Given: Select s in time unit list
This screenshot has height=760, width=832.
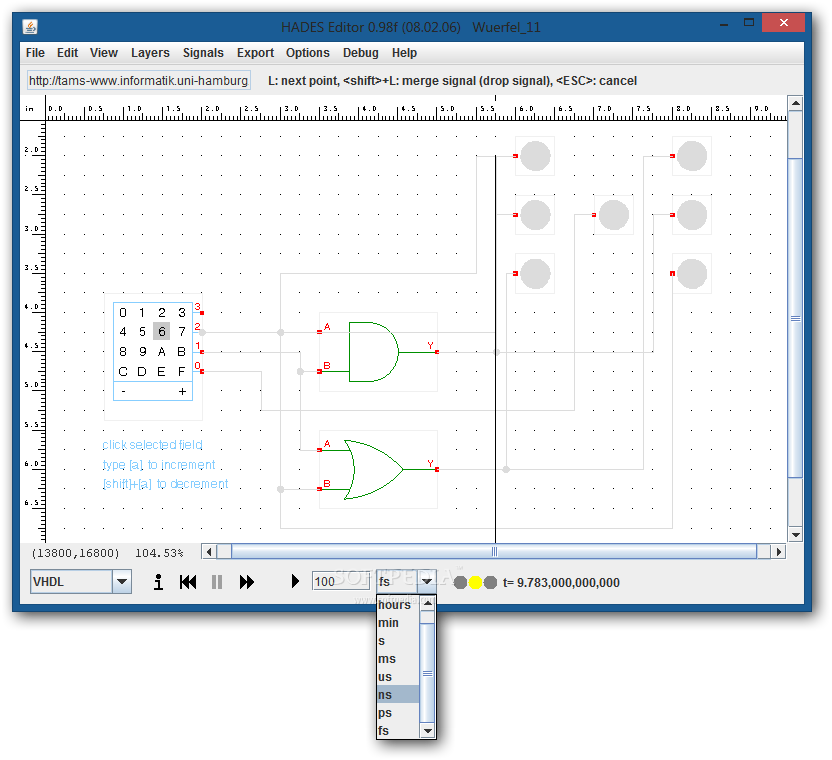Looking at the screenshot, I should pos(398,641).
